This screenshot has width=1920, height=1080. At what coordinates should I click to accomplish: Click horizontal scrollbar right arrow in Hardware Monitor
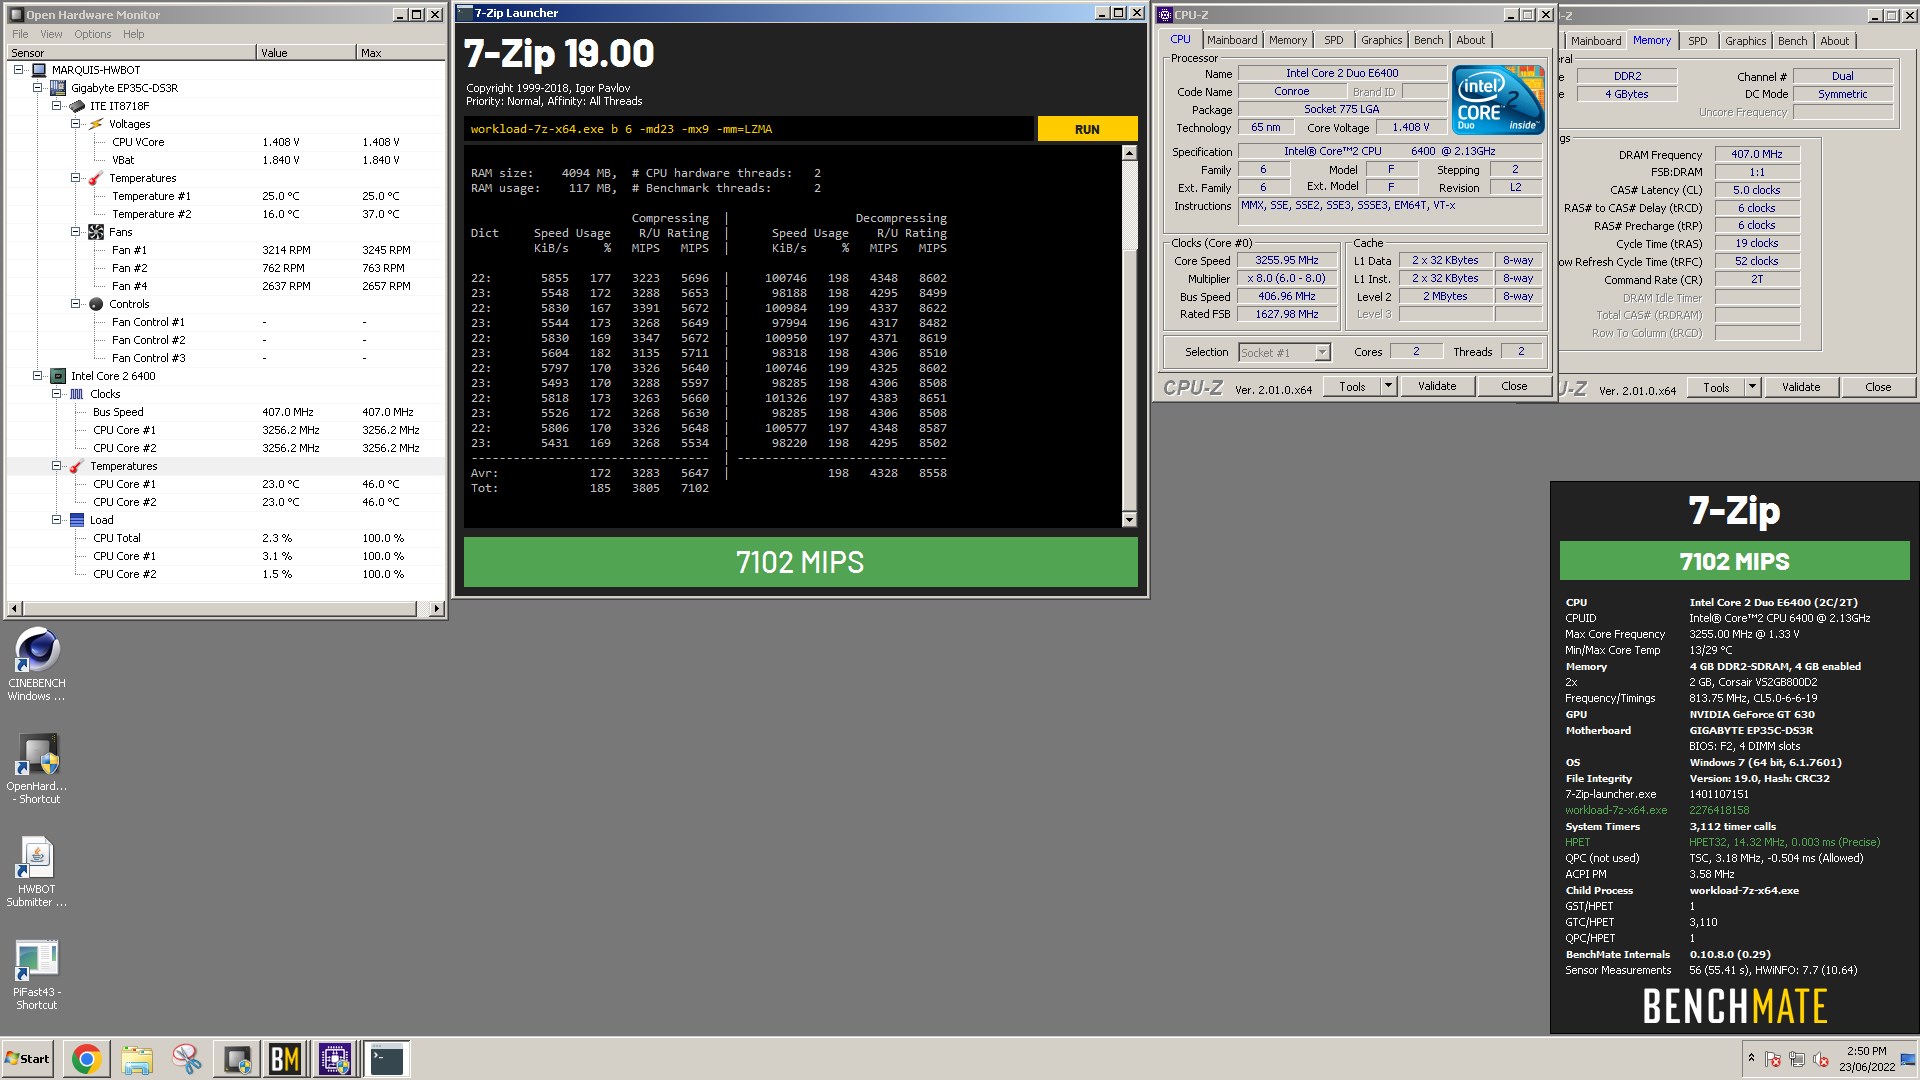436,608
